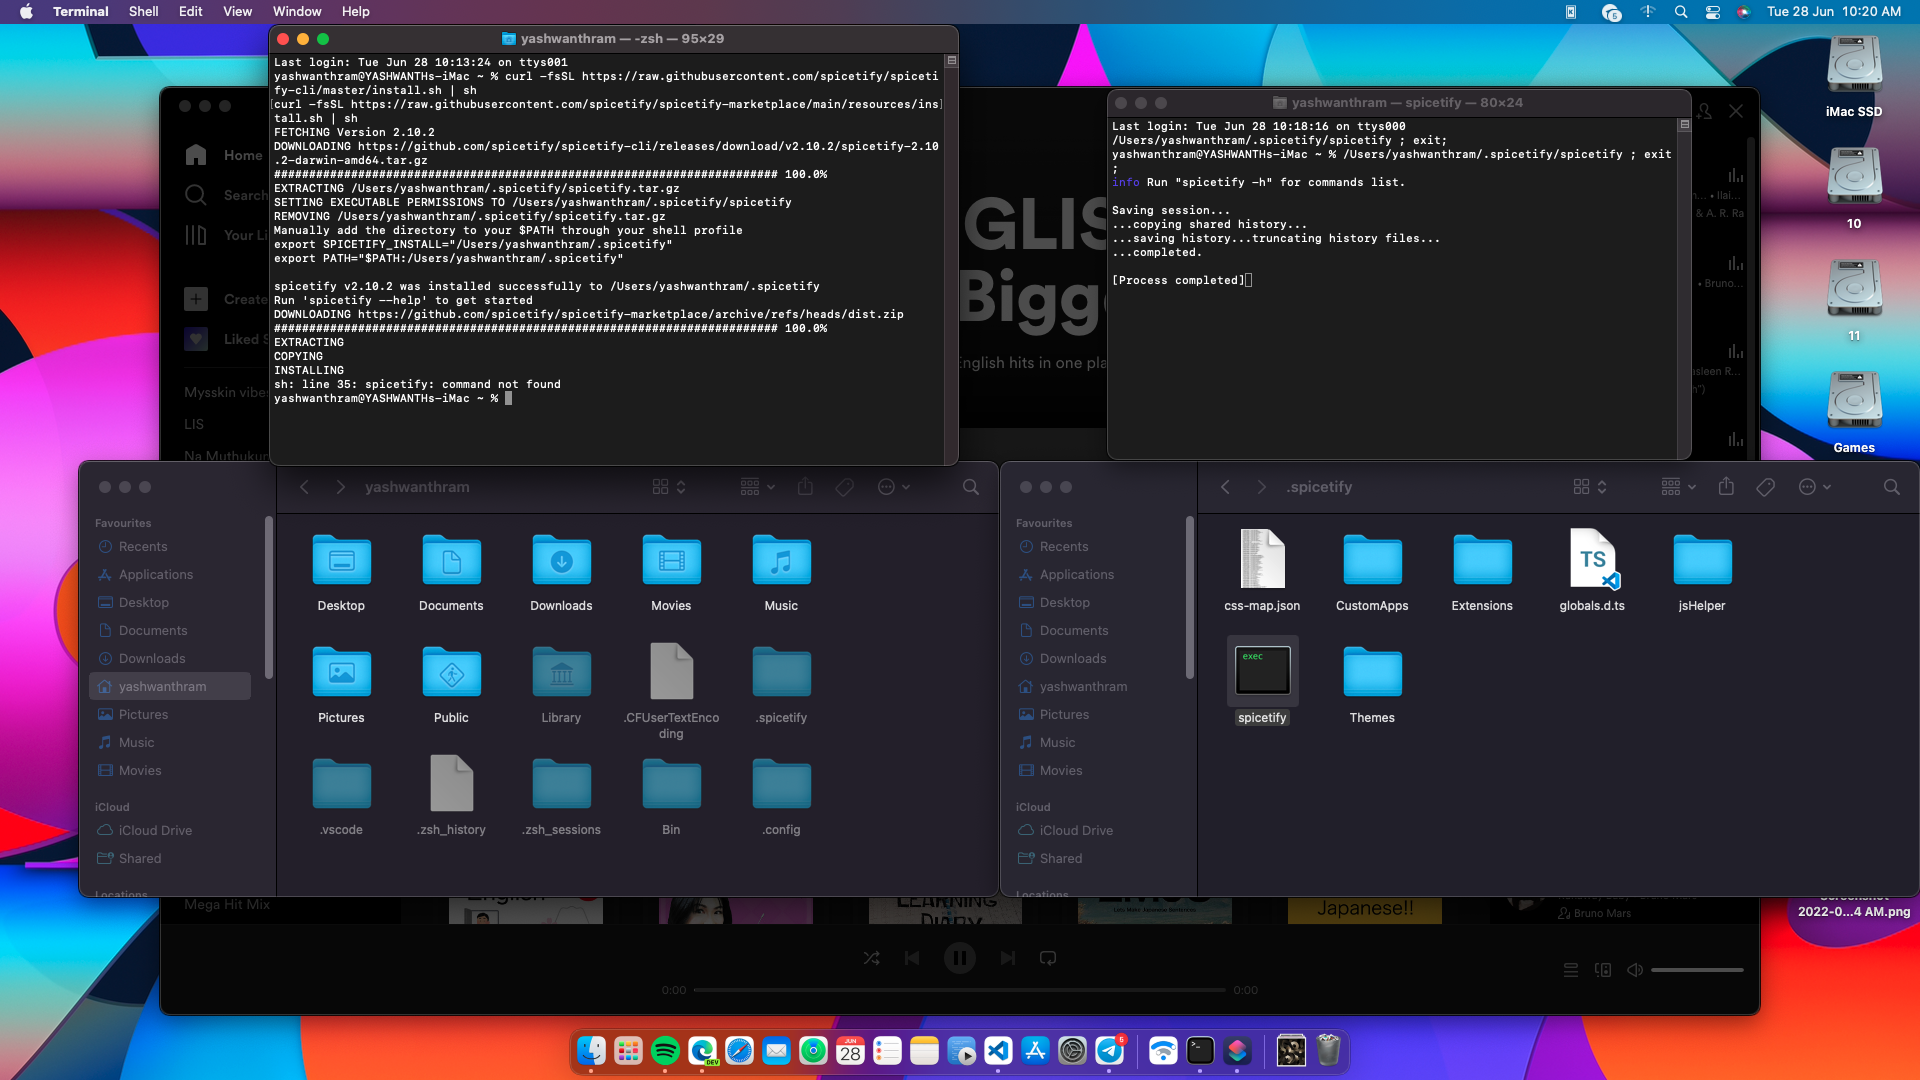Screen dimensions: 1920x1080
Task: Click the tag icon in .spicetify Finder toolbar
Action: 1765,487
